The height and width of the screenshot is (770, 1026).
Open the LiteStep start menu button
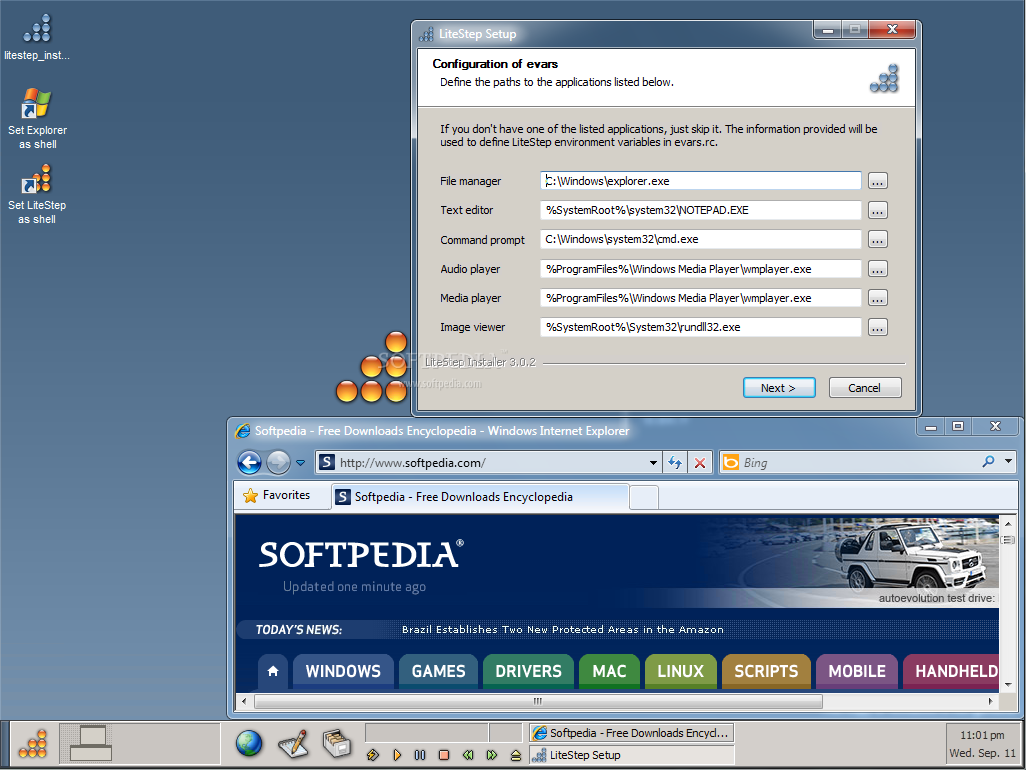(x=33, y=744)
